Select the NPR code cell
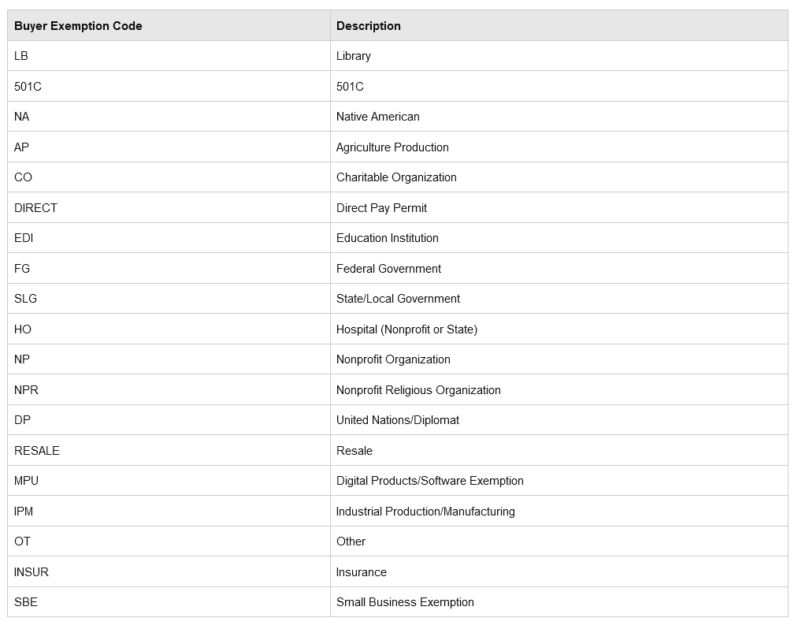The height and width of the screenshot is (629, 798). (x=25, y=389)
